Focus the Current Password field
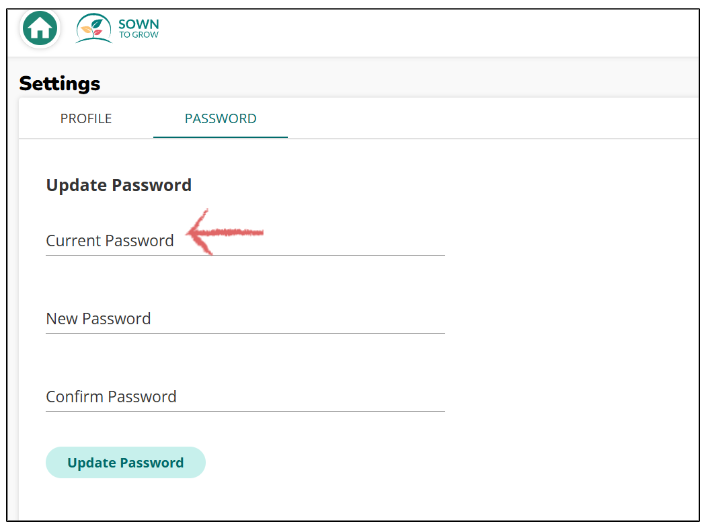The width and height of the screenshot is (705, 530). pyautogui.click(x=245, y=241)
